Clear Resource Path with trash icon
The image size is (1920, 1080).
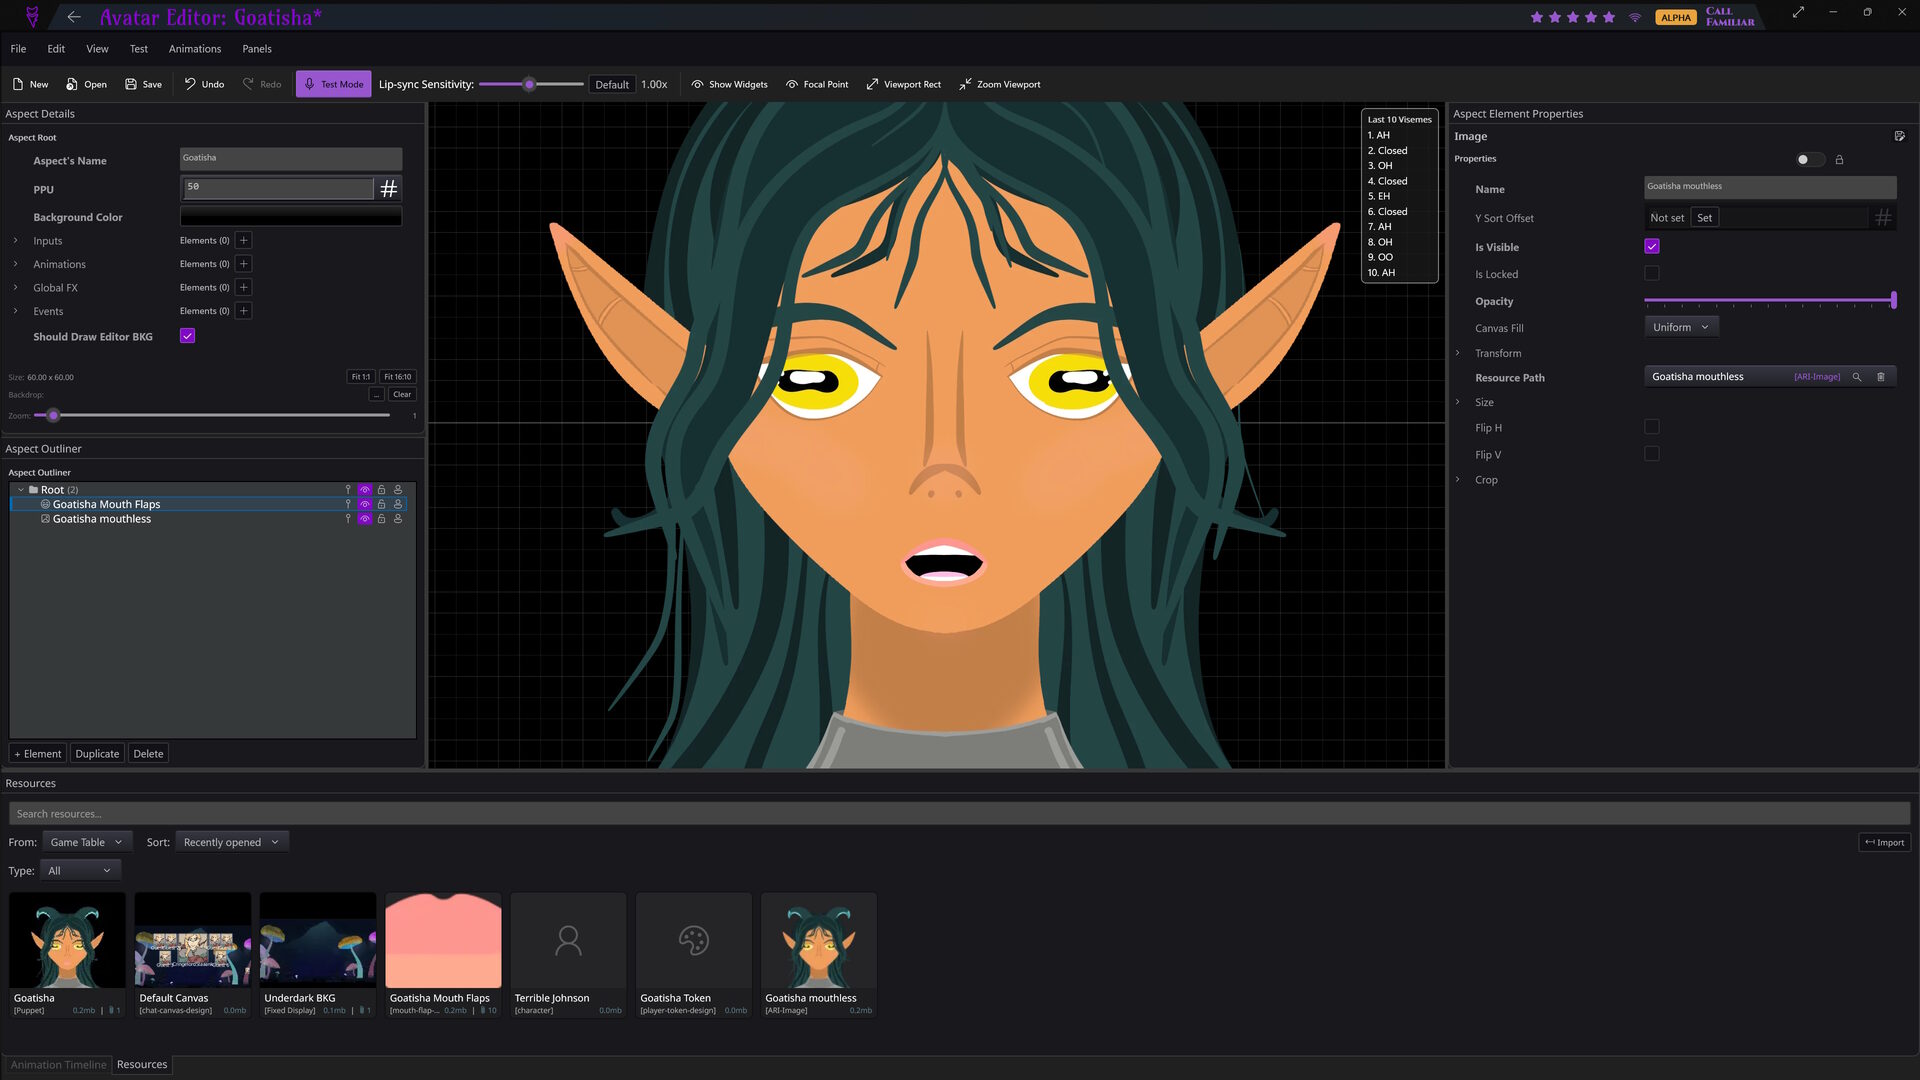1881,377
